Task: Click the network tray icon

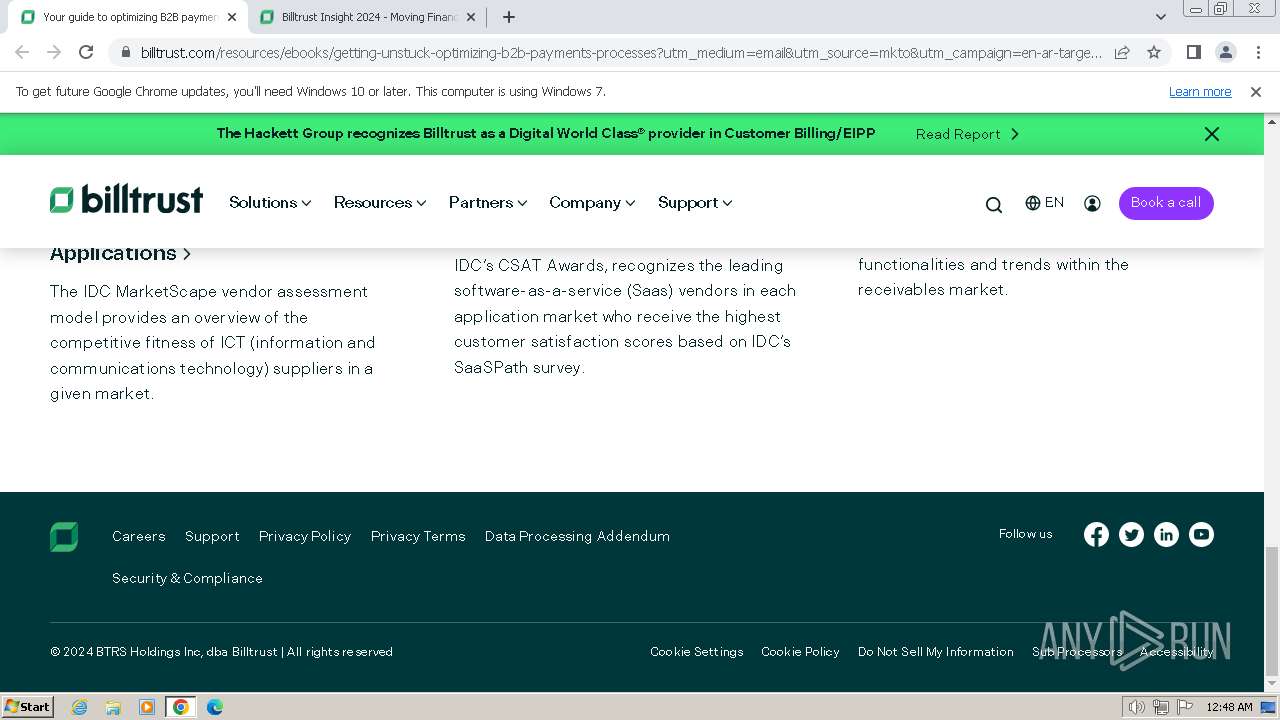Action: 1161,707
